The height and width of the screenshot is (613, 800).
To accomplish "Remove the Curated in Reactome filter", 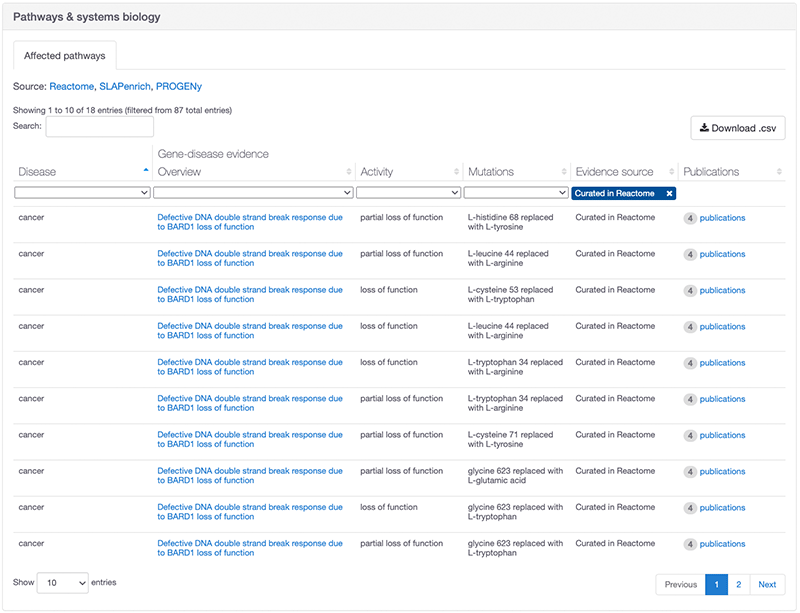I will click(669, 193).
